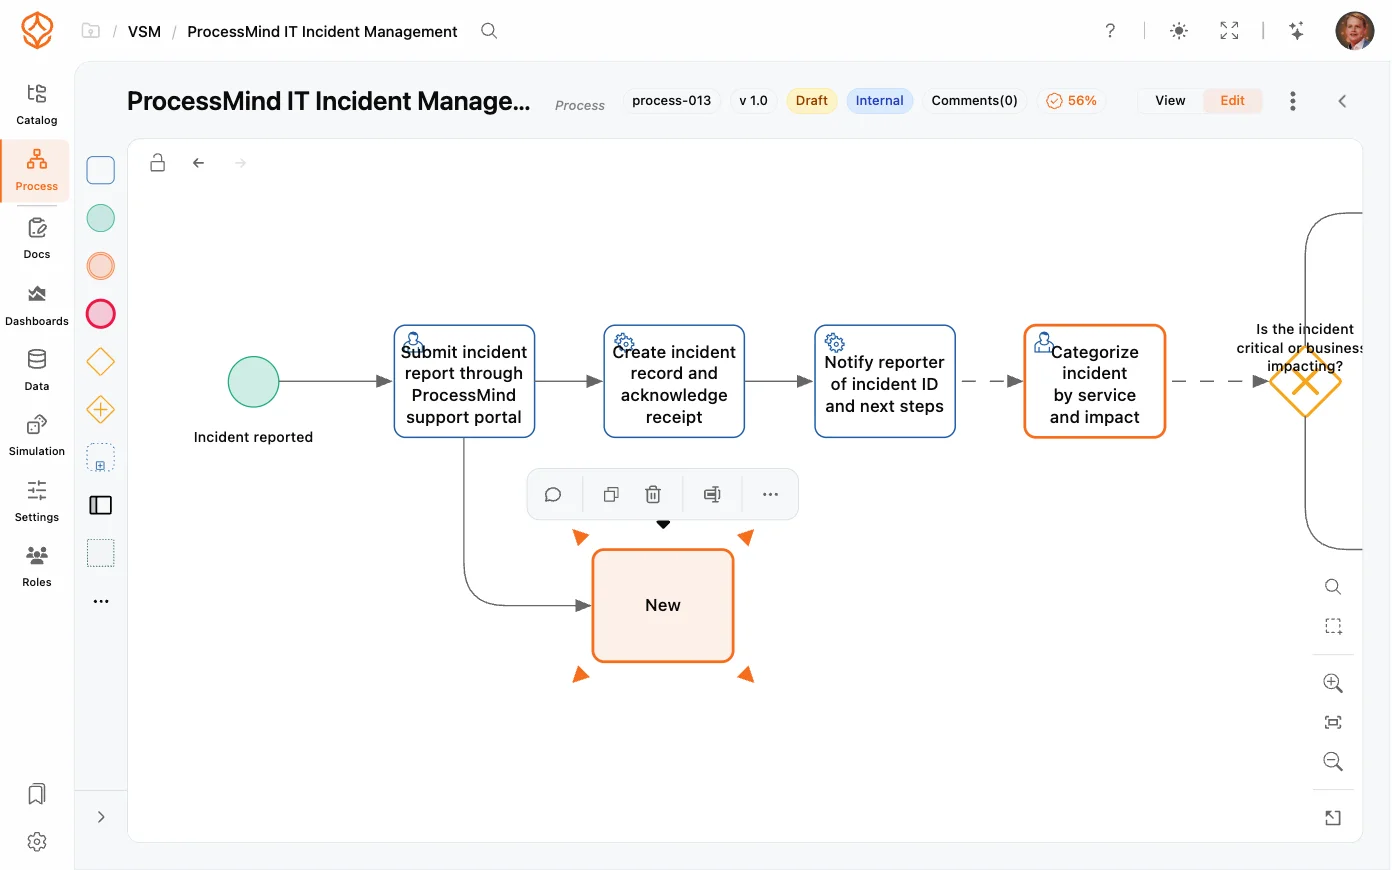
Task: Click the process-013 ID chip
Action: 672,101
